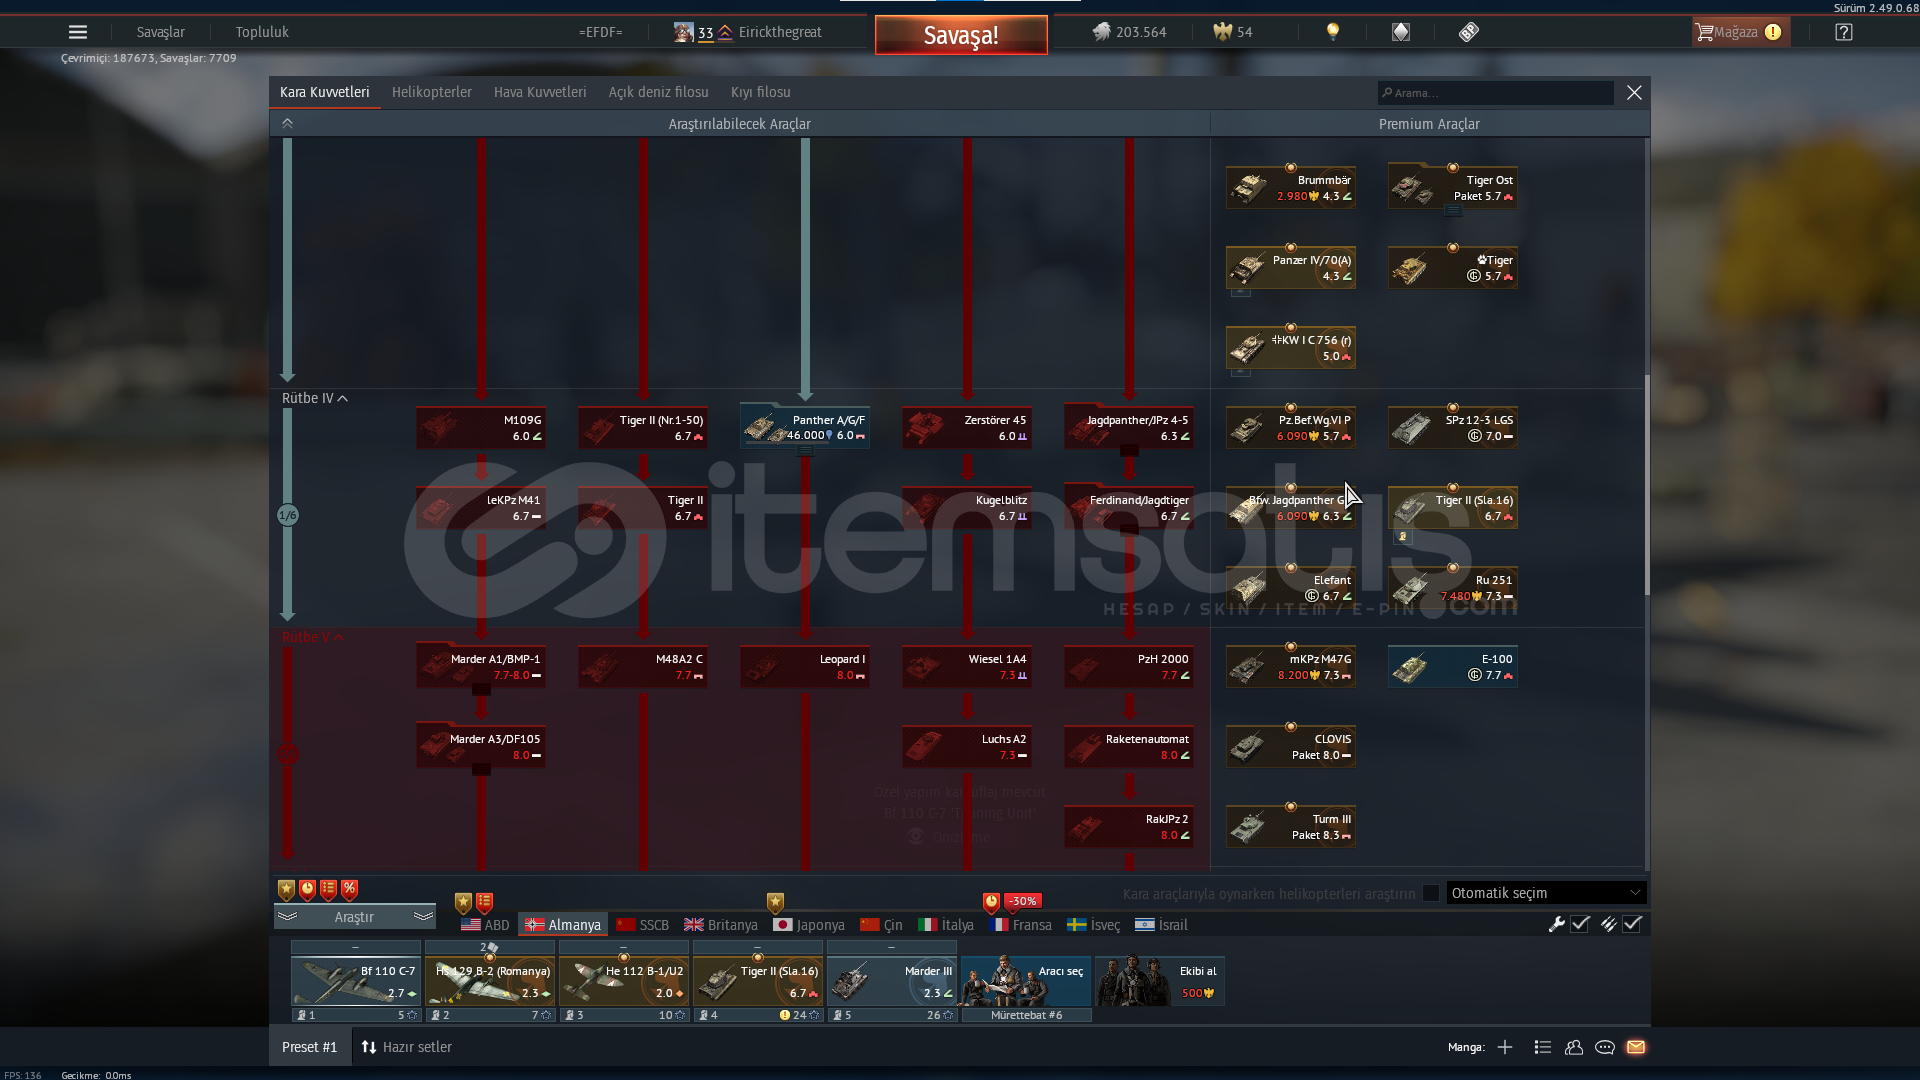Click the Araştır research button

tap(354, 917)
